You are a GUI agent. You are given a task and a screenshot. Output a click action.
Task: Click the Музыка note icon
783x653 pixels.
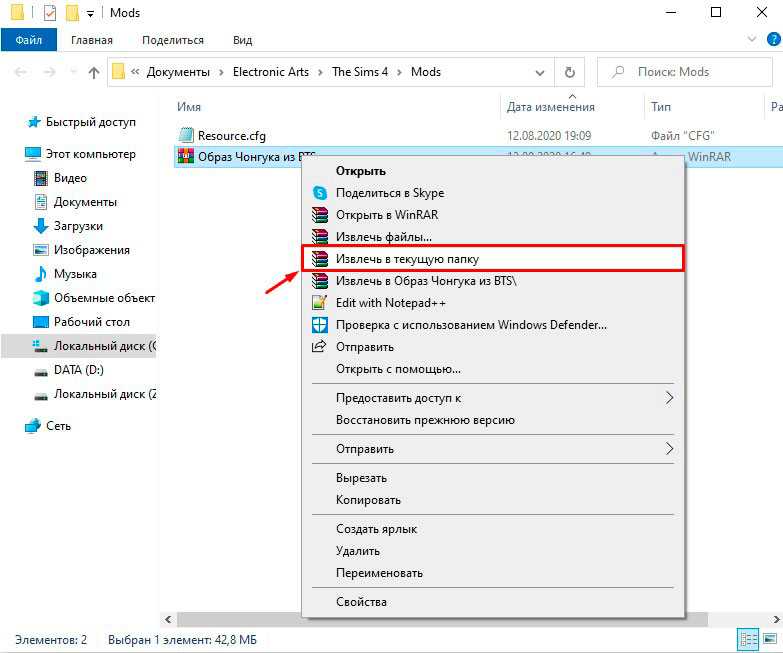[x=40, y=274]
